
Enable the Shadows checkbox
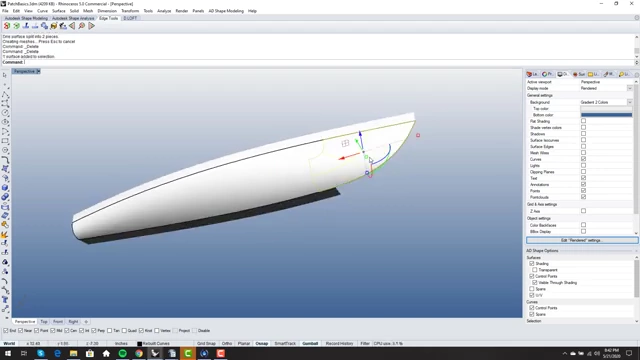pos(583,133)
